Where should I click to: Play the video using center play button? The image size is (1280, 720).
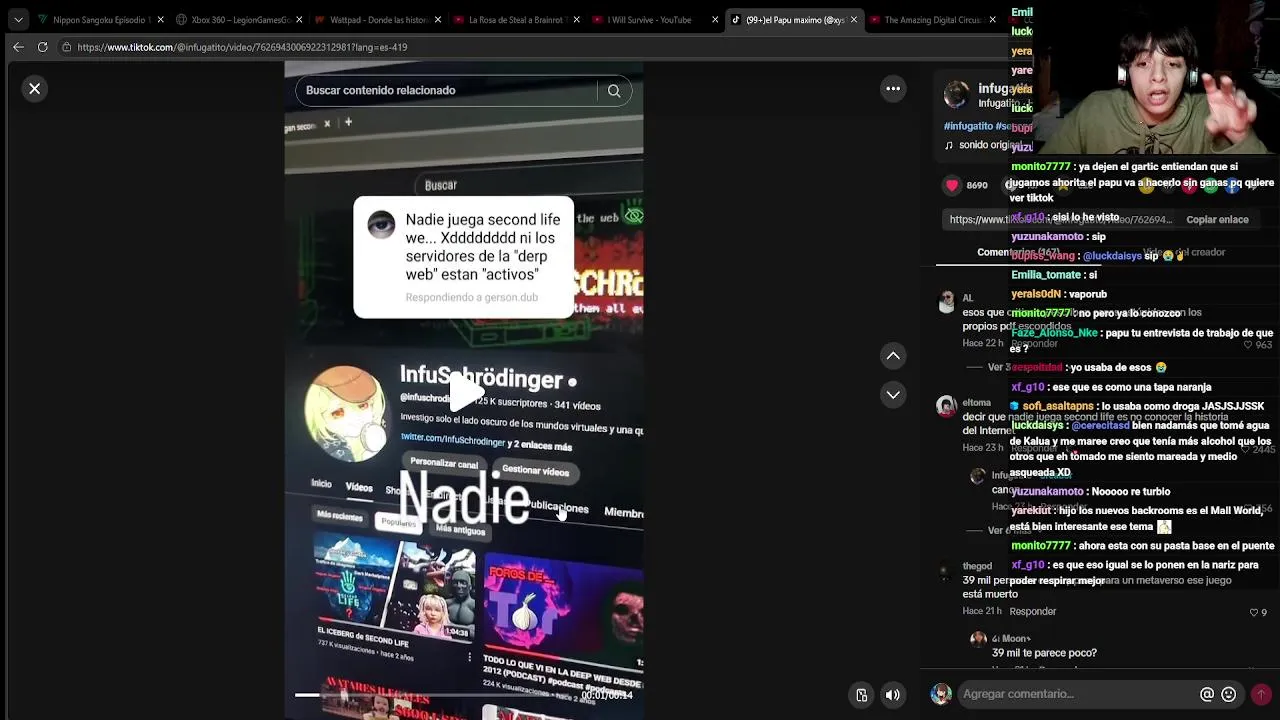[x=465, y=392]
